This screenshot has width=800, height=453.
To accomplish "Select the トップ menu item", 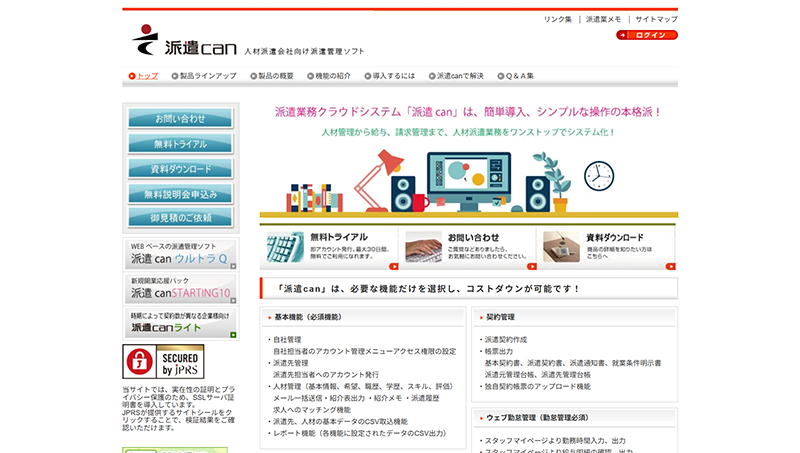I will 143,76.
